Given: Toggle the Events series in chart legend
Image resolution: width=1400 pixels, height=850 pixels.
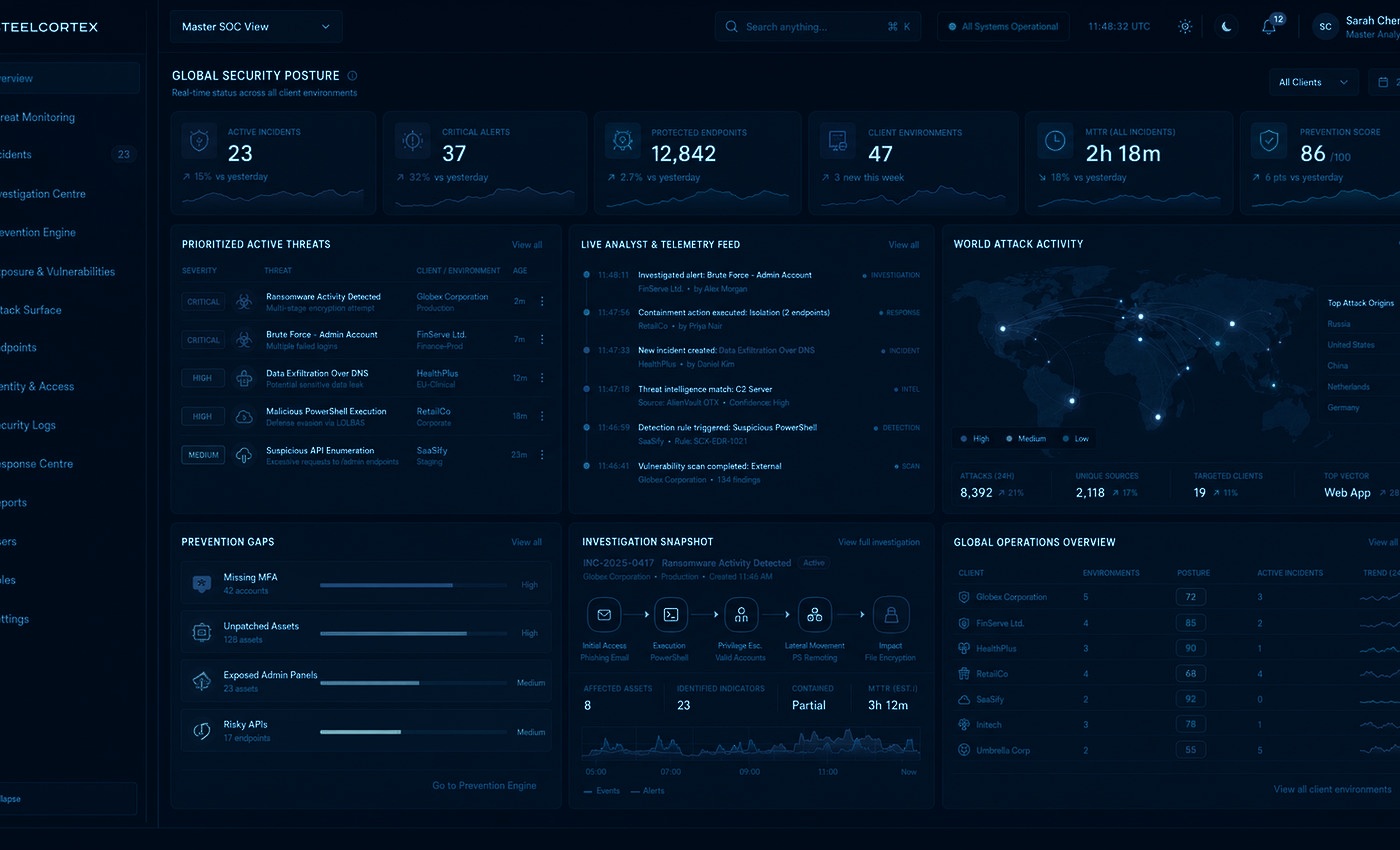Looking at the screenshot, I should tap(602, 791).
